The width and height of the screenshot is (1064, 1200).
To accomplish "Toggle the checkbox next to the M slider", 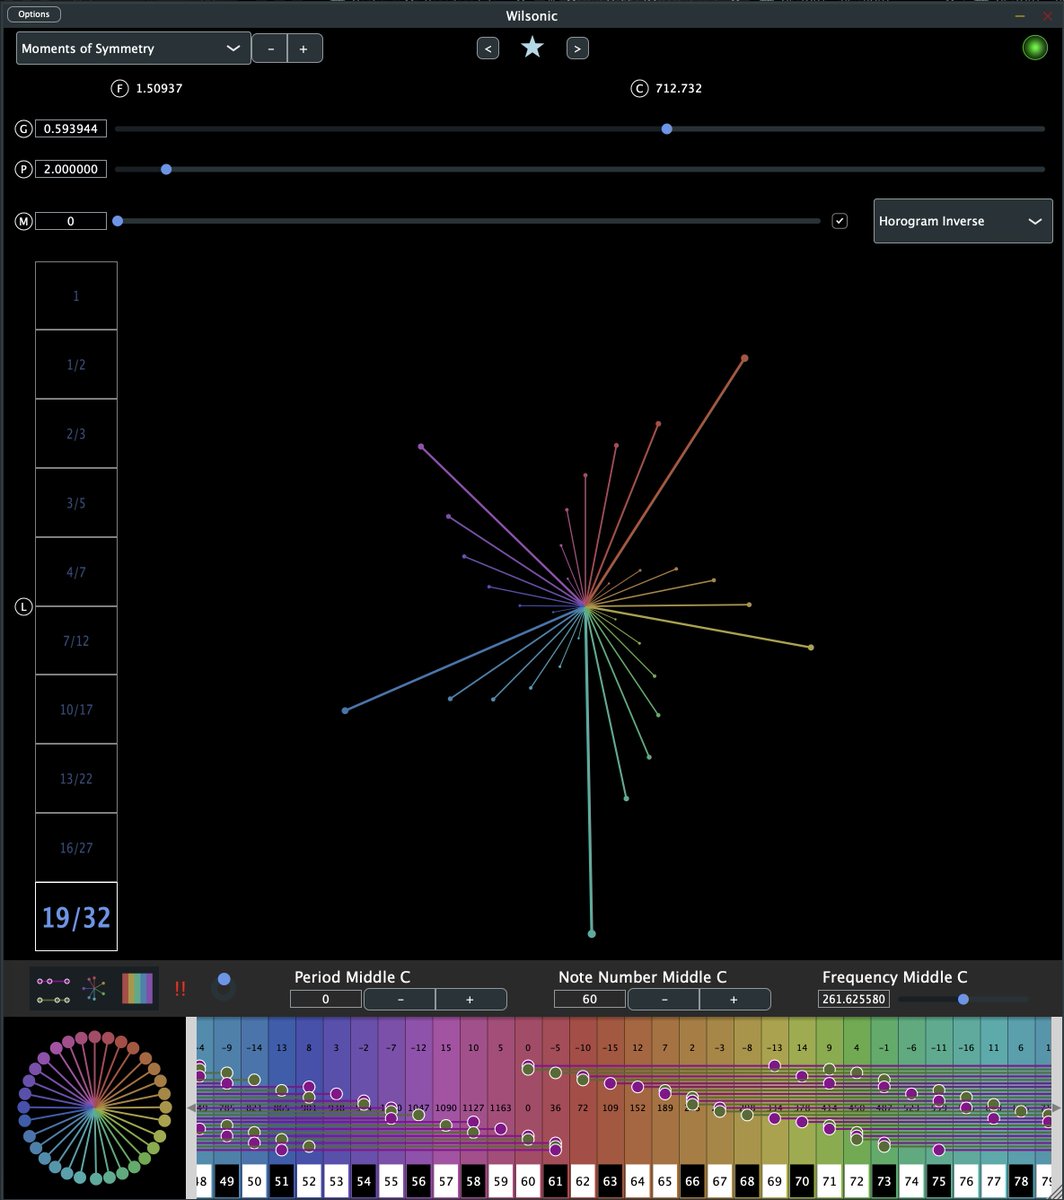I will pos(840,220).
